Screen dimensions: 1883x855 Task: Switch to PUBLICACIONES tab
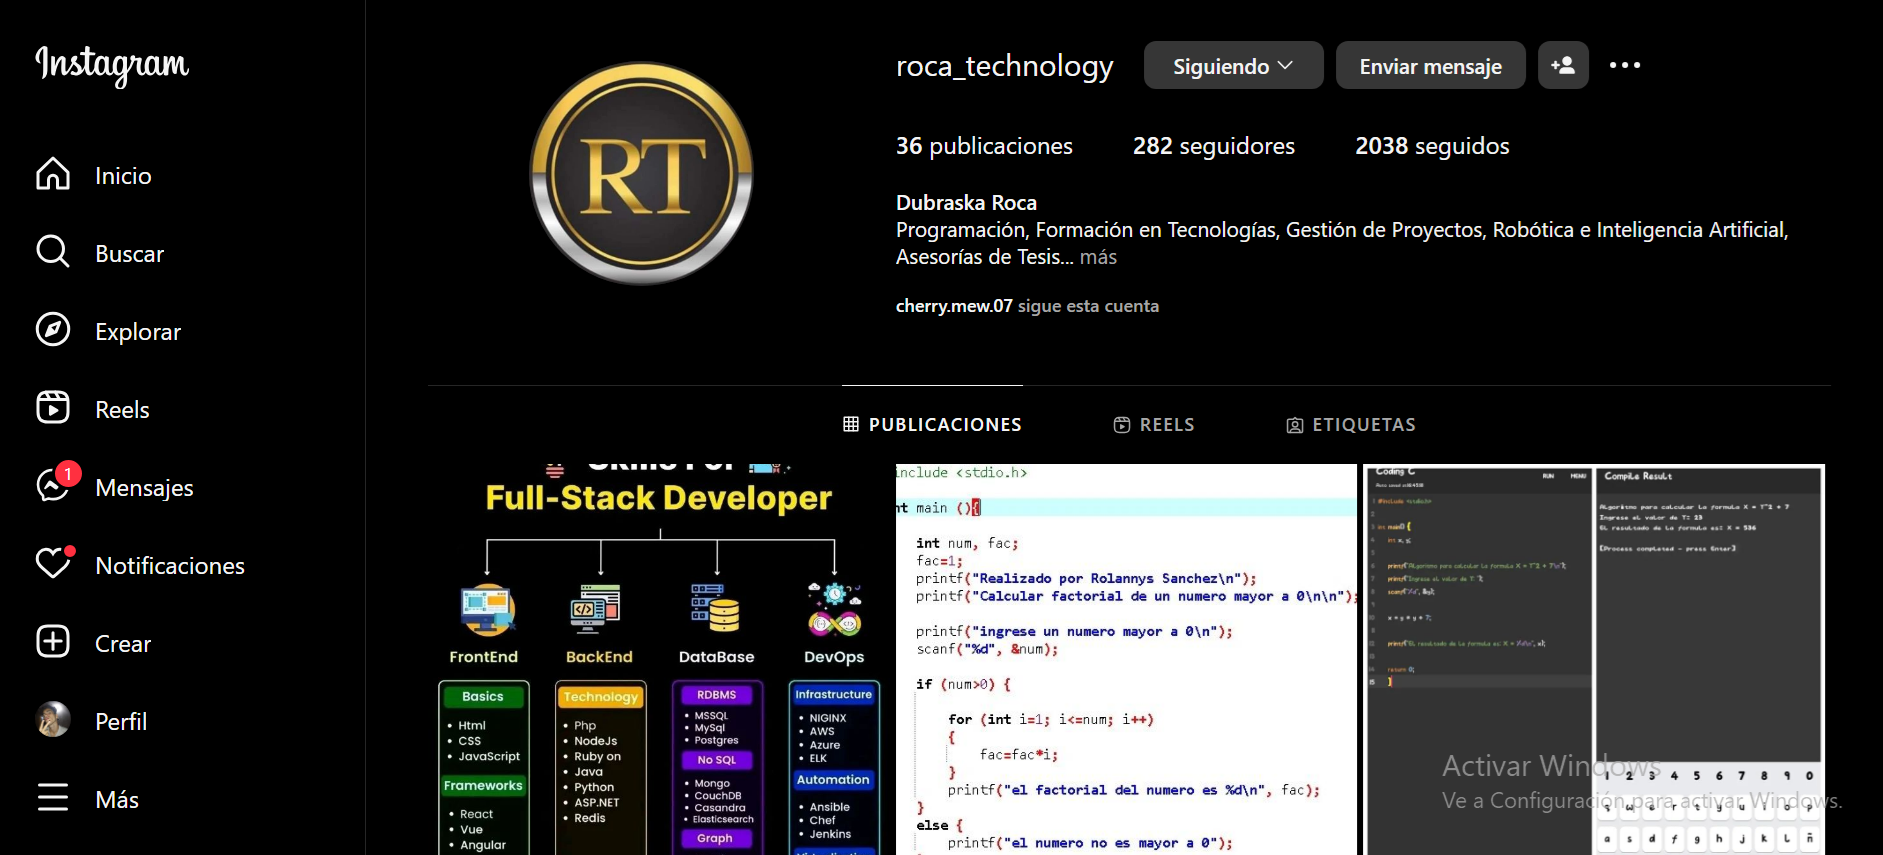(932, 424)
